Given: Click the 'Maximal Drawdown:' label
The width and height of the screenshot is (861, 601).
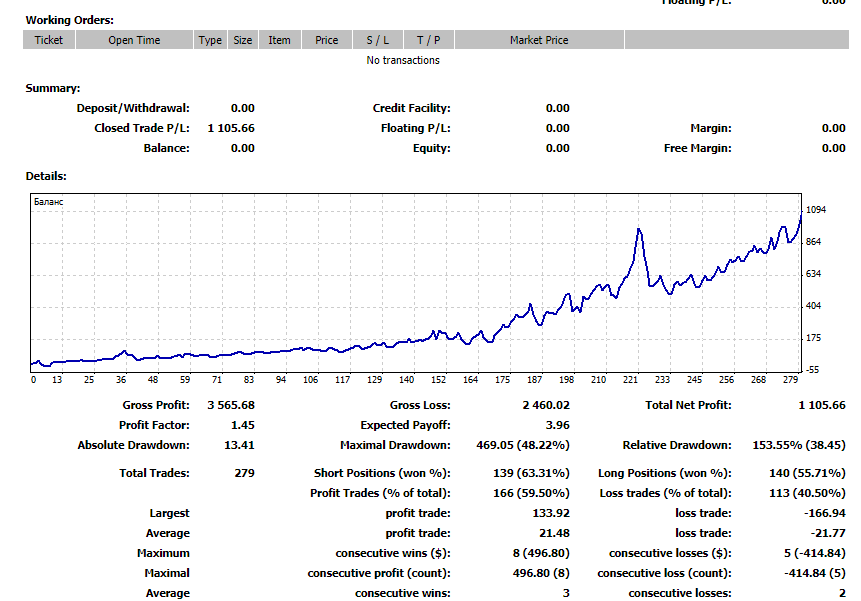Looking at the screenshot, I should point(395,445).
